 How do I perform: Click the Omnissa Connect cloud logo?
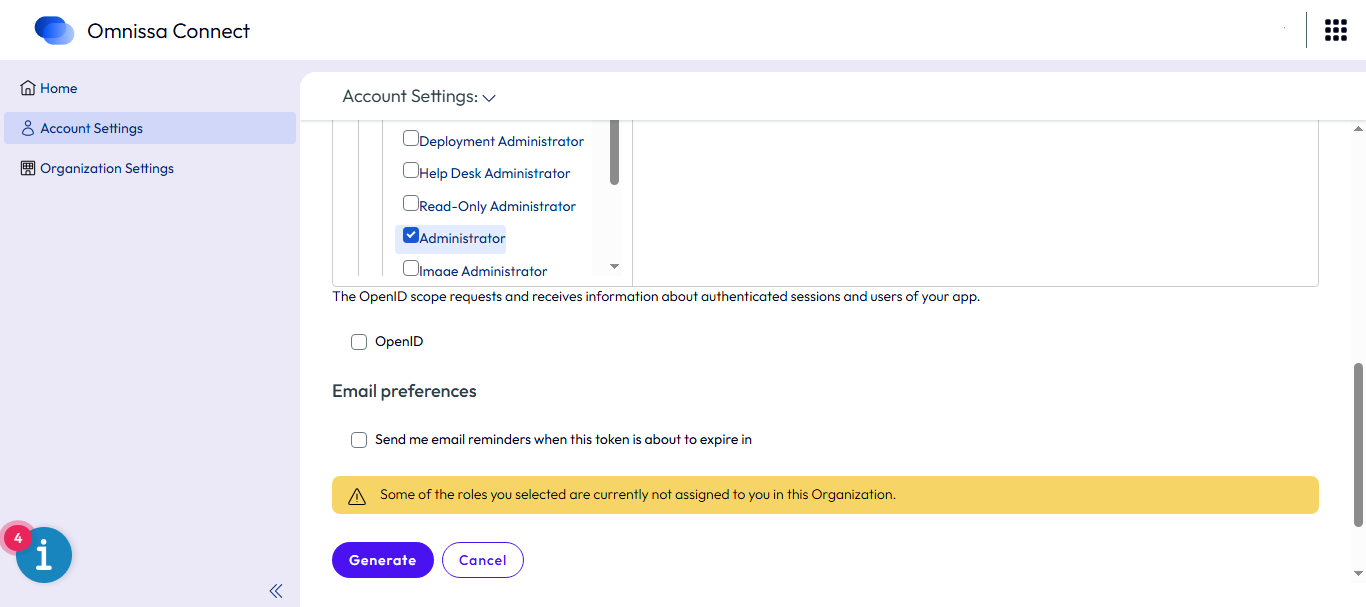pyautogui.click(x=54, y=31)
